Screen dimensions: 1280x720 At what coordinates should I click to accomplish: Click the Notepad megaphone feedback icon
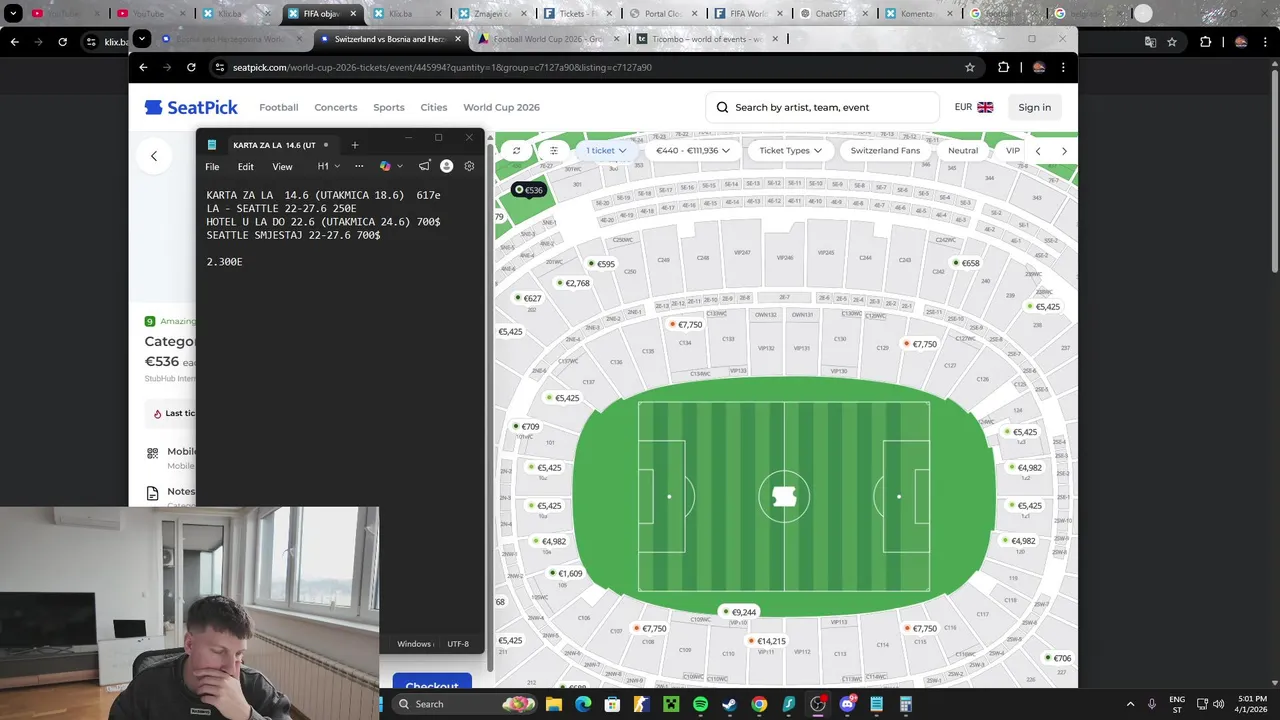coord(424,166)
